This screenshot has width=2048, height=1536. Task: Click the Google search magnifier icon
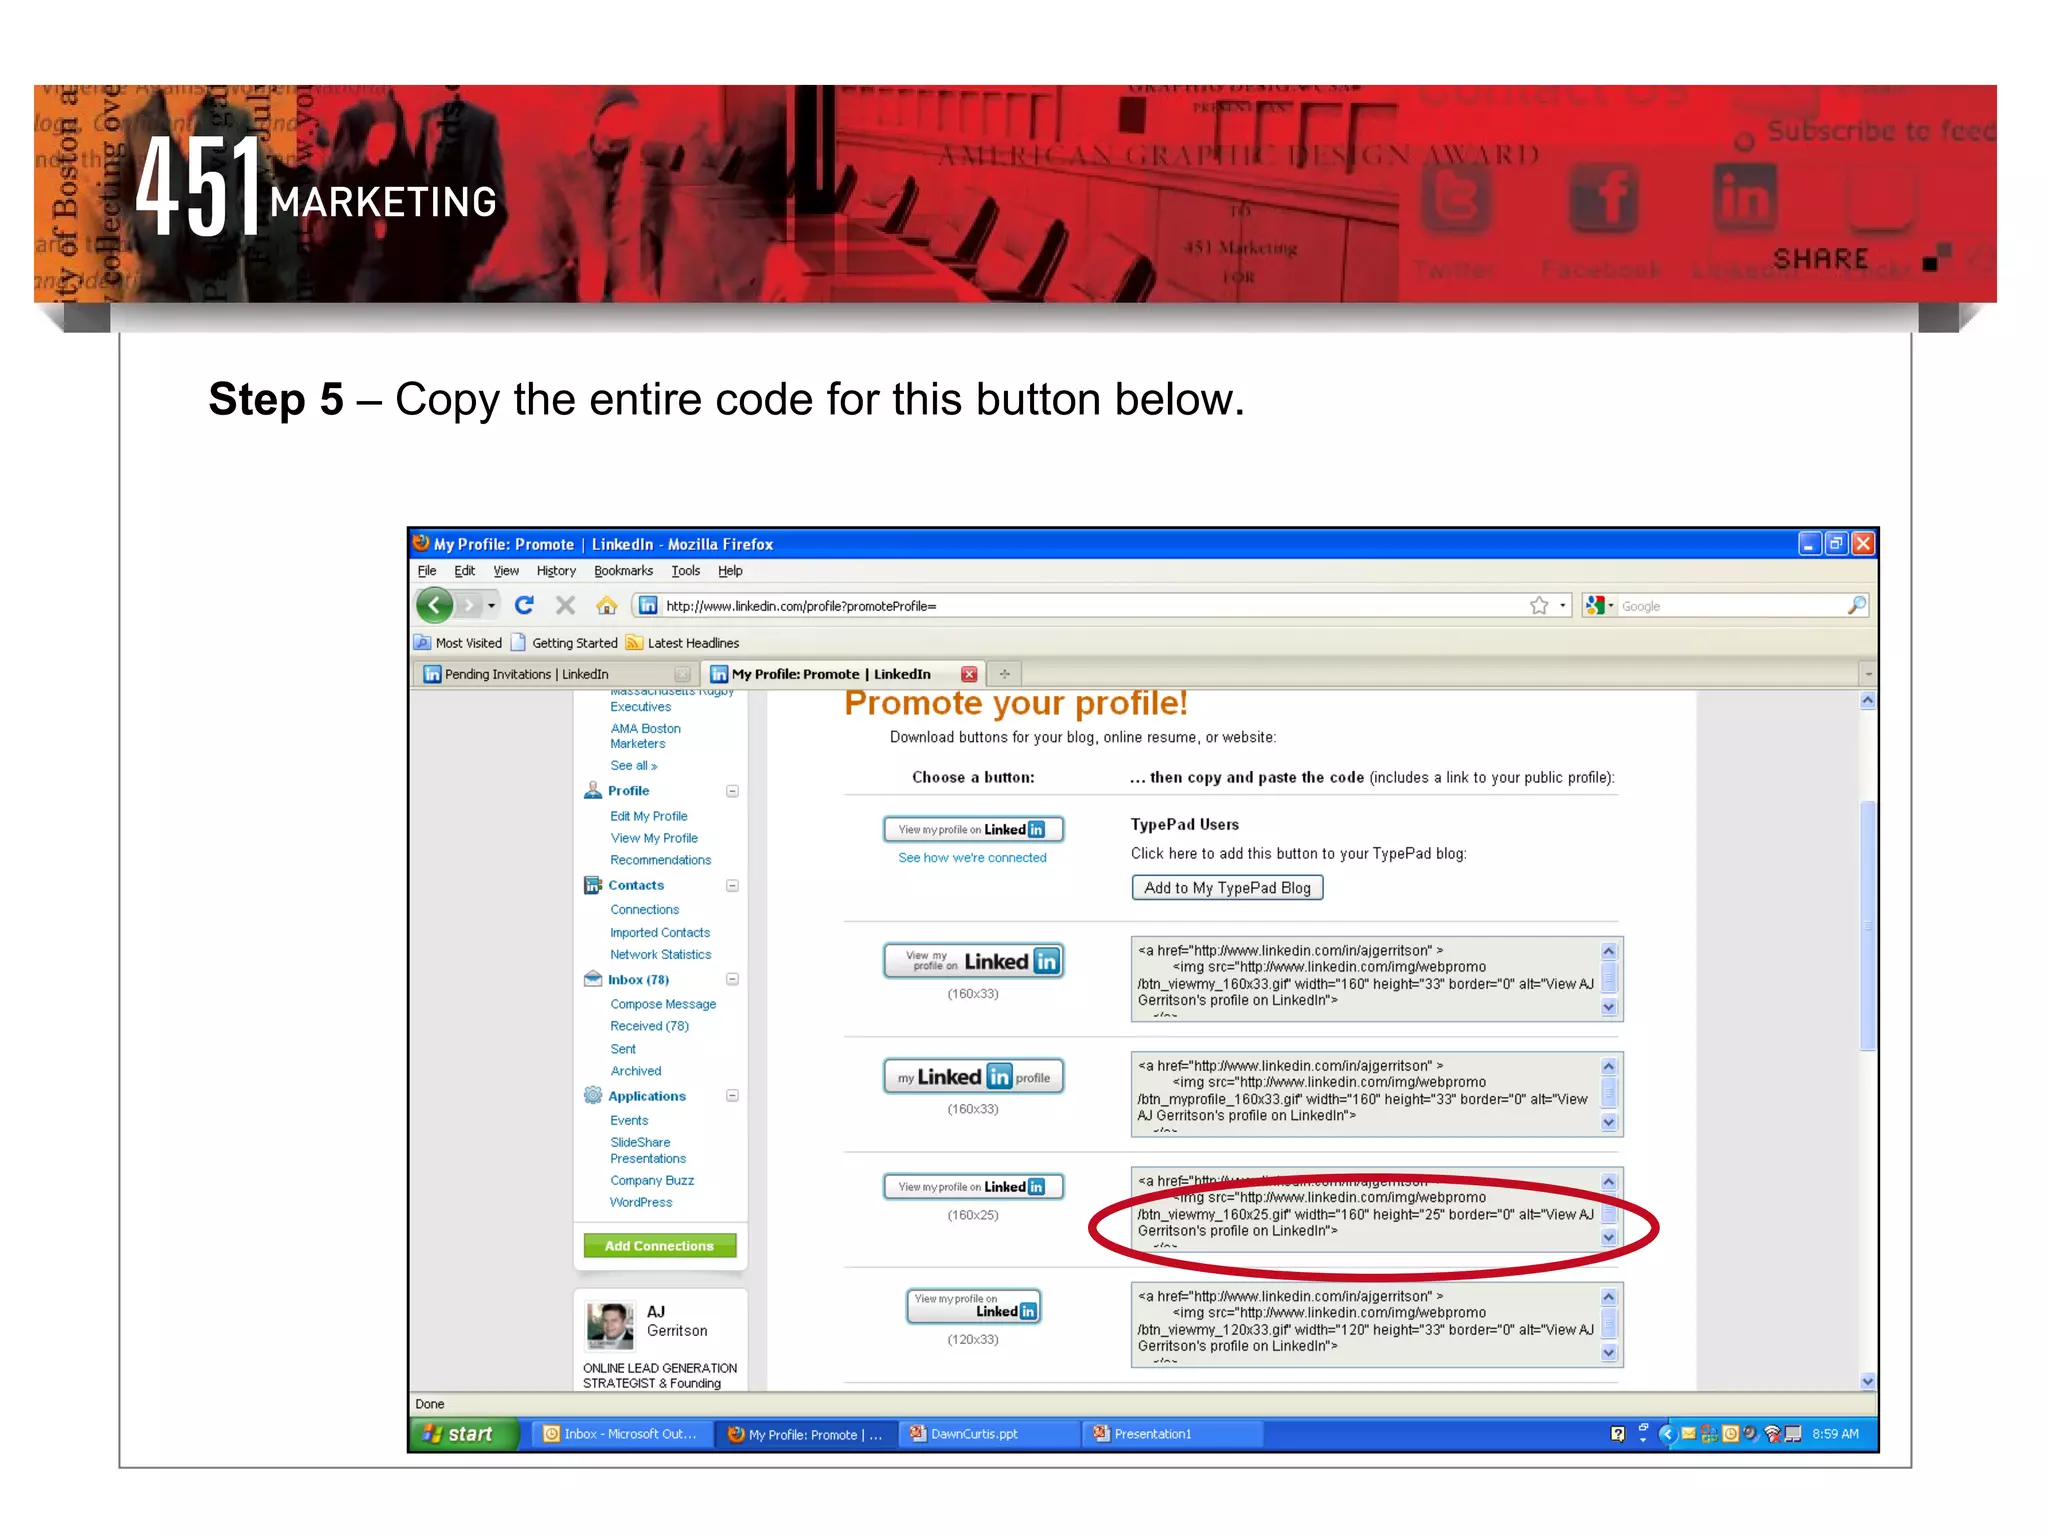click(1856, 605)
